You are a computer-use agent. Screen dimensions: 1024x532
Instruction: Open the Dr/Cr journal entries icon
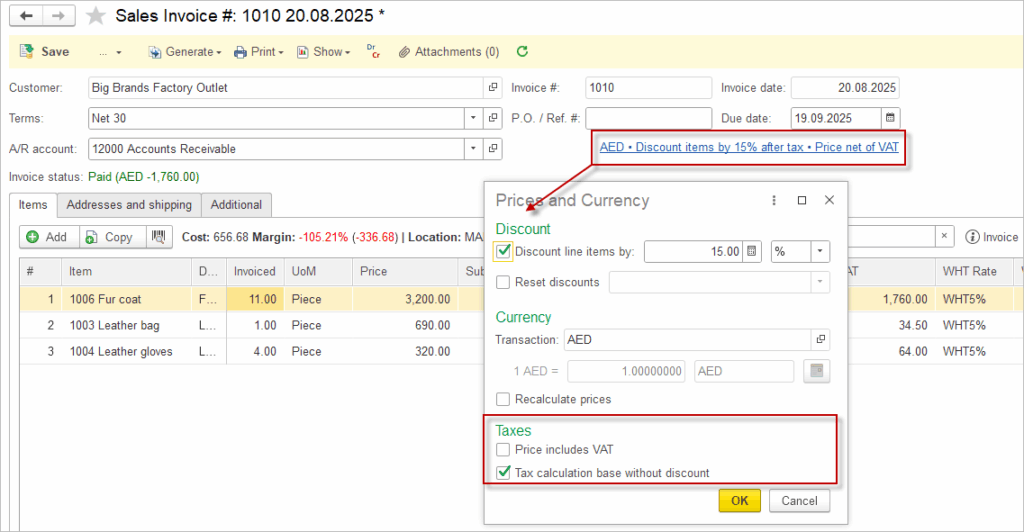372,51
